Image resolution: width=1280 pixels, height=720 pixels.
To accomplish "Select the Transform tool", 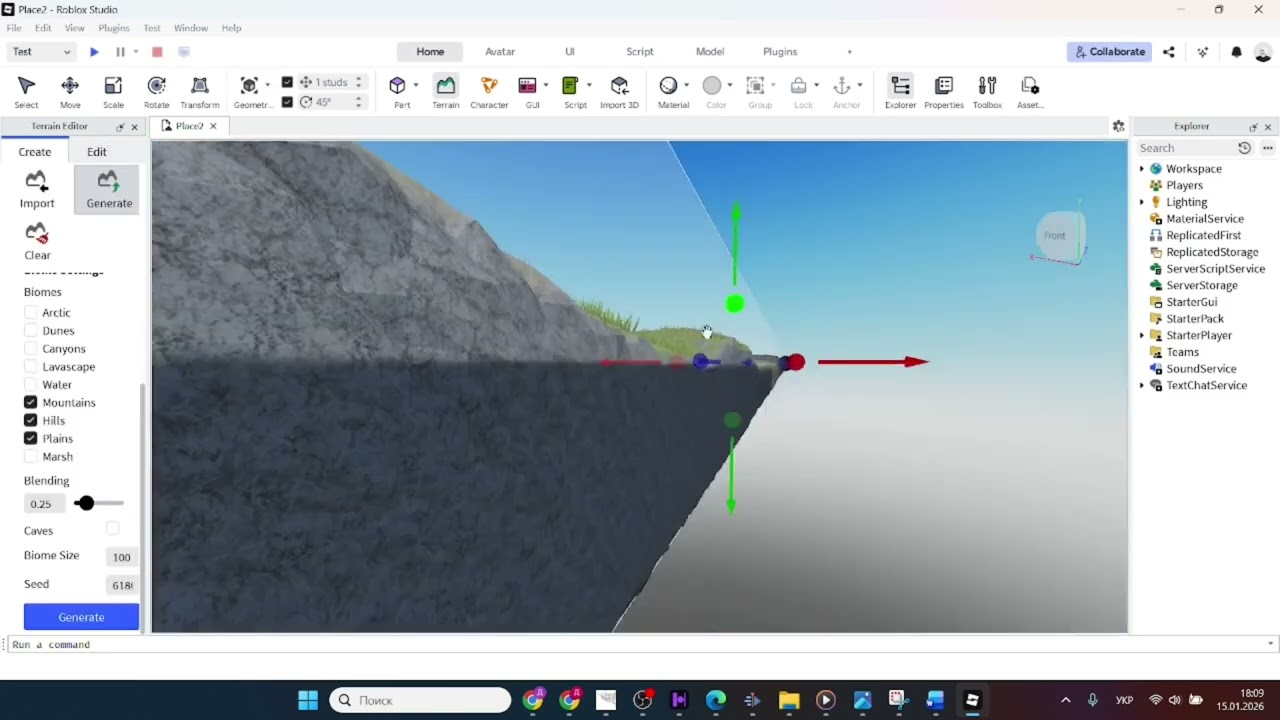I will click(x=200, y=91).
